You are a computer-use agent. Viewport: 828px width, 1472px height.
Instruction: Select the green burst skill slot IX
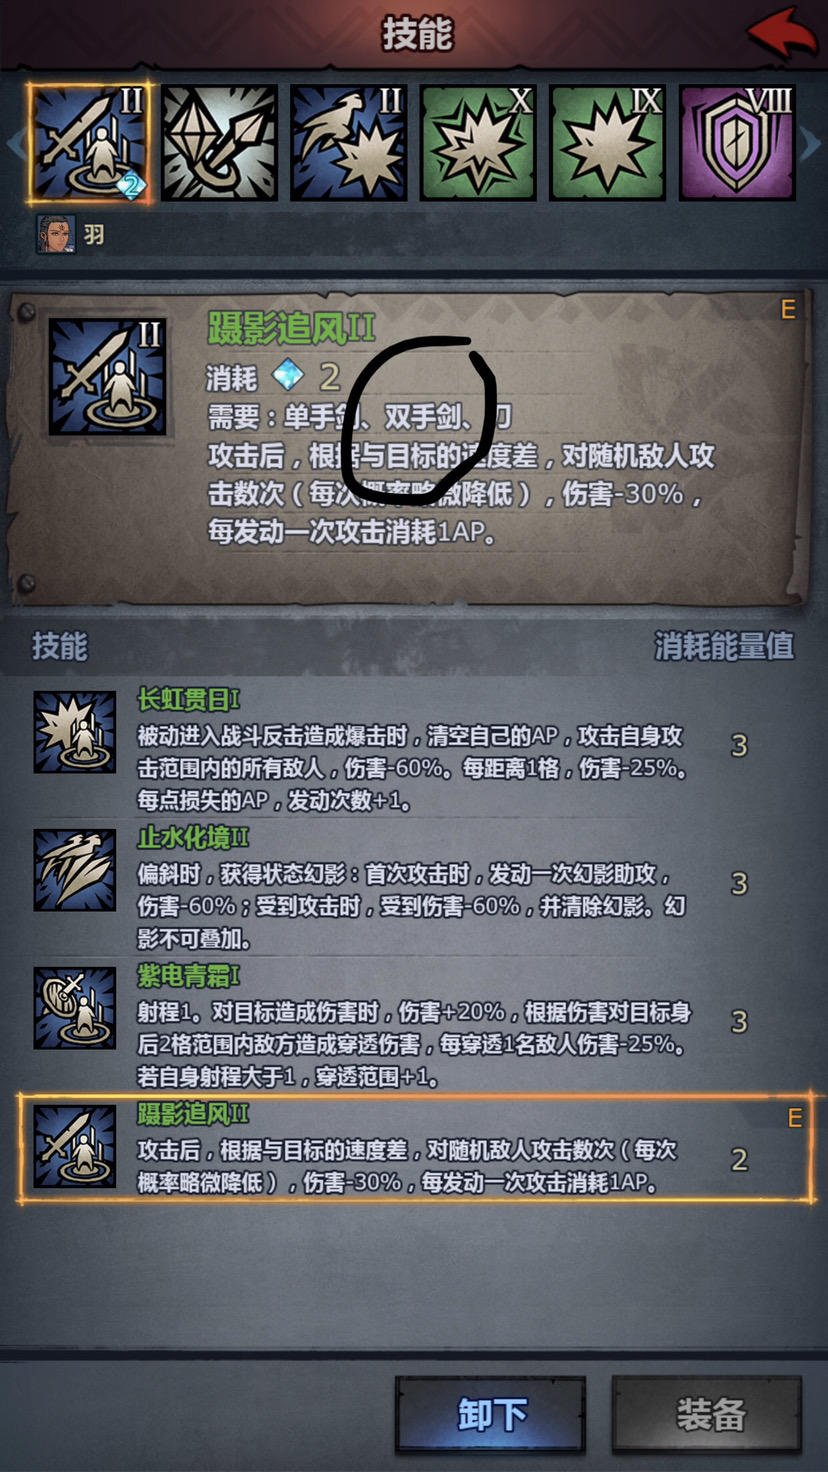tap(607, 143)
